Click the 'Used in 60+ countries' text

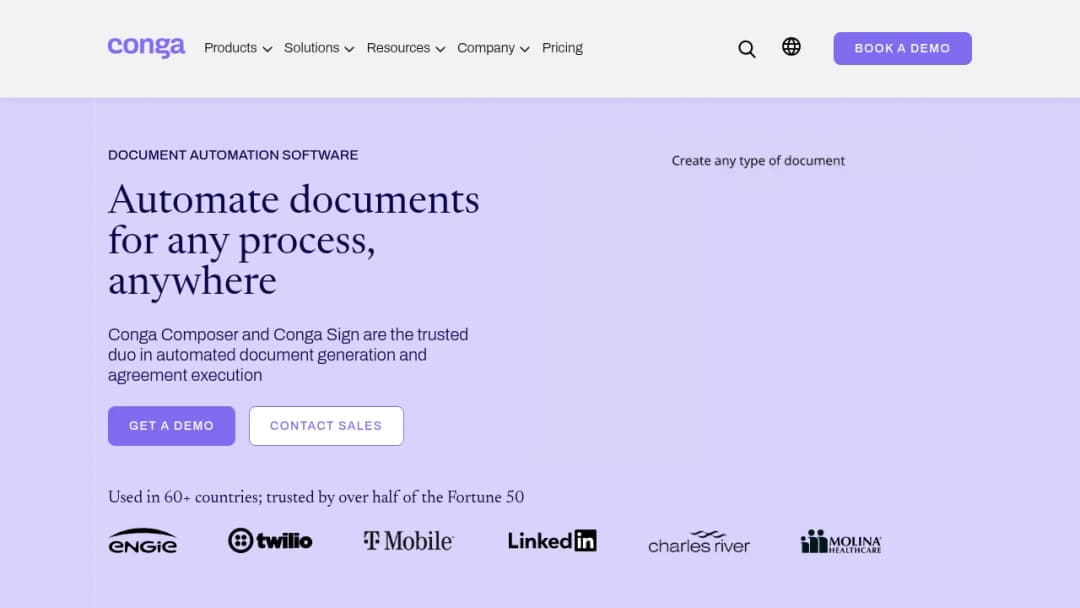(x=316, y=497)
